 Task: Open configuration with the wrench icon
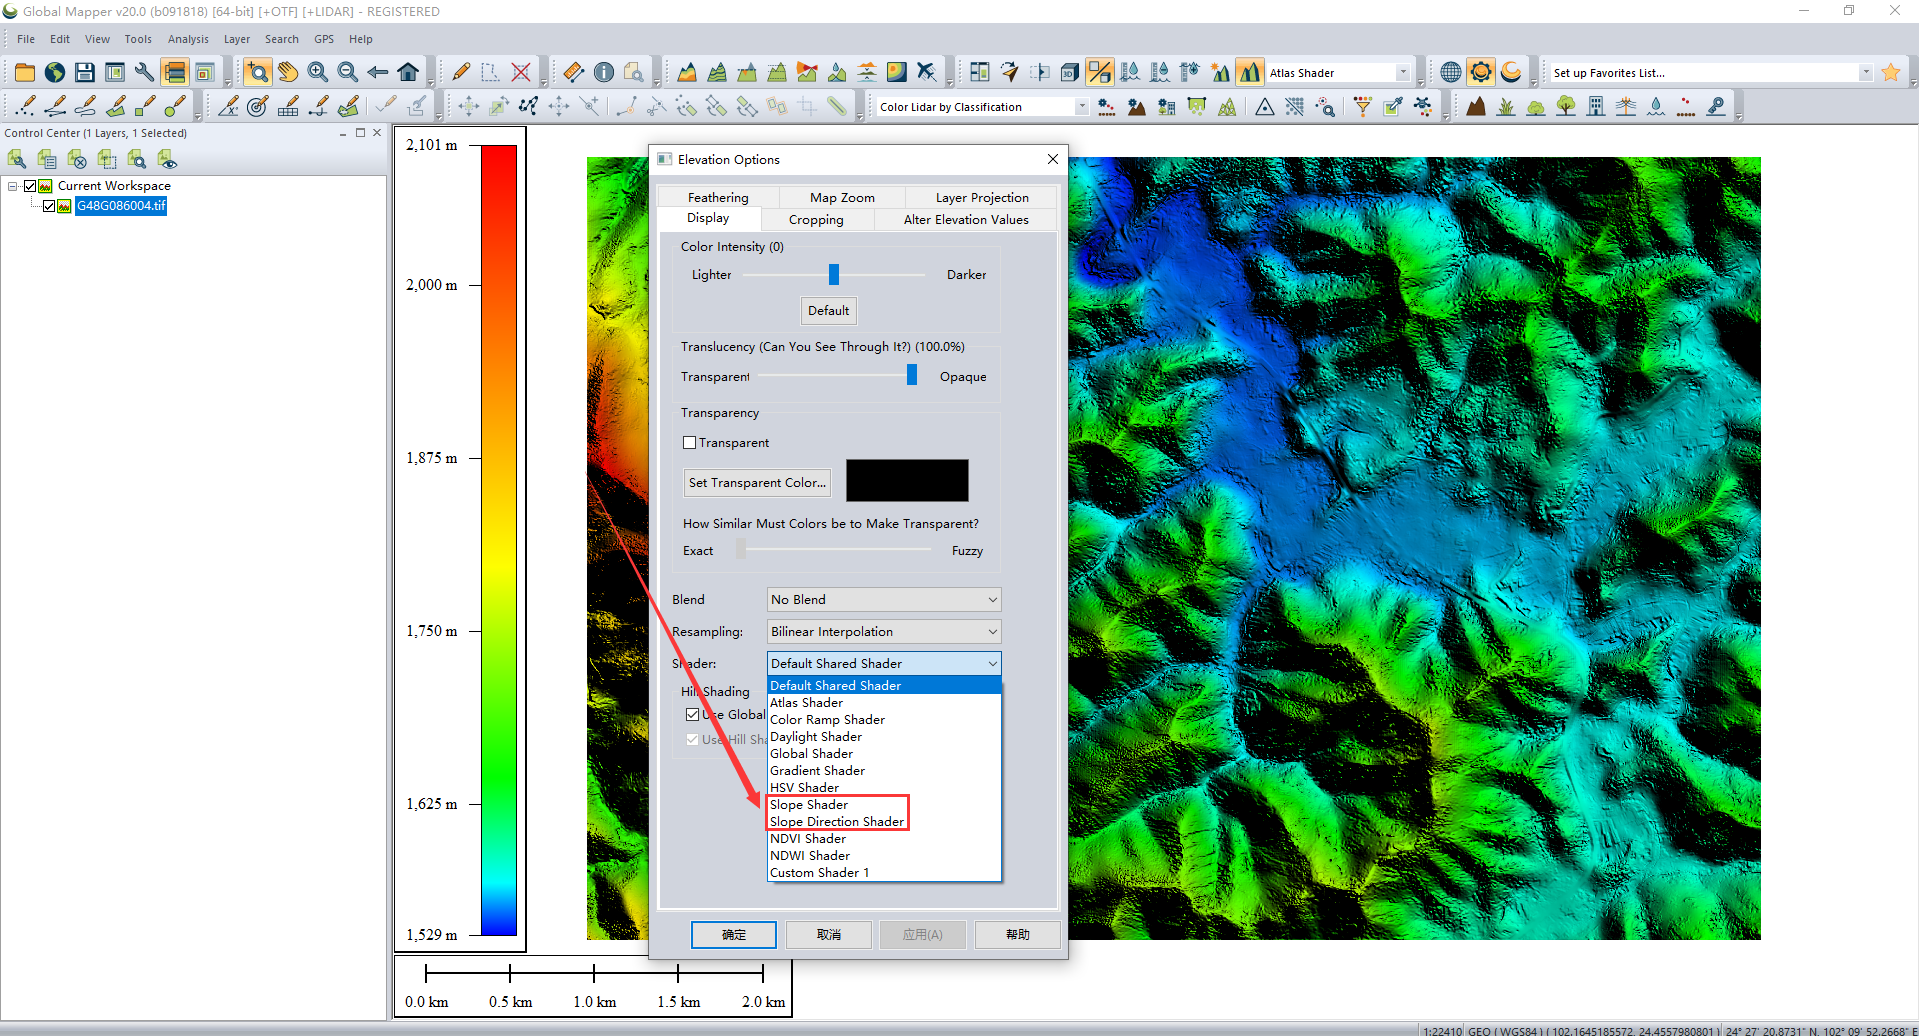pos(145,72)
